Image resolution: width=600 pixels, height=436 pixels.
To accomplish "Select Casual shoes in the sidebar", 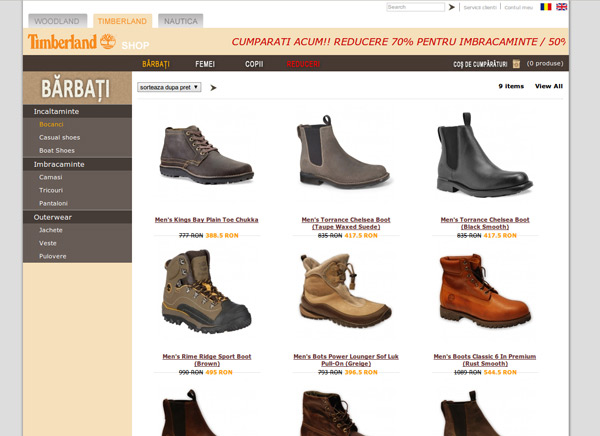I will pyautogui.click(x=59, y=137).
